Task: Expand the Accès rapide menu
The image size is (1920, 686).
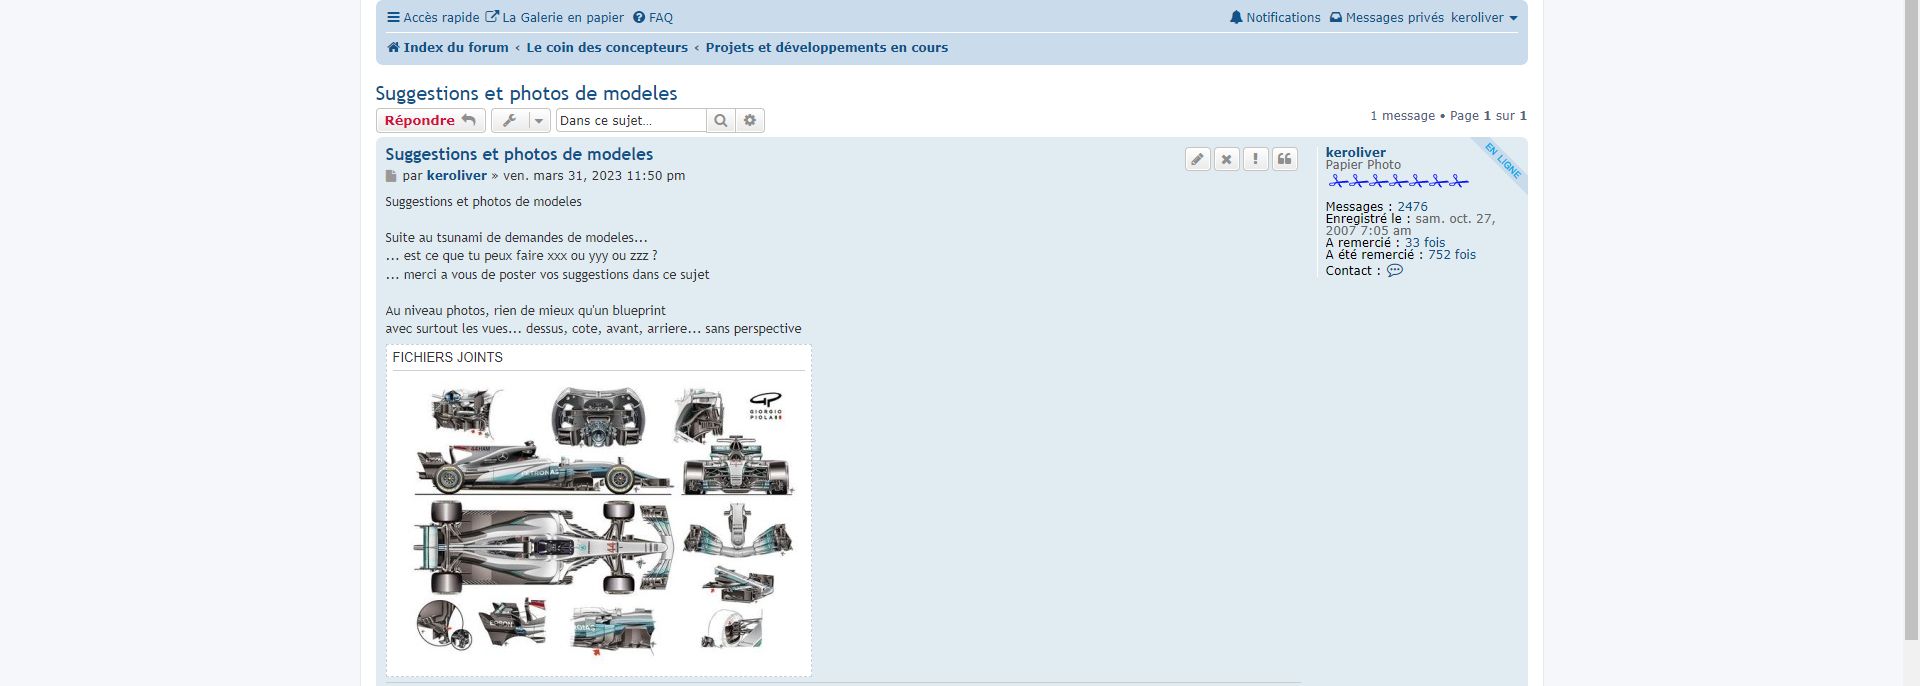Action: pyautogui.click(x=433, y=18)
